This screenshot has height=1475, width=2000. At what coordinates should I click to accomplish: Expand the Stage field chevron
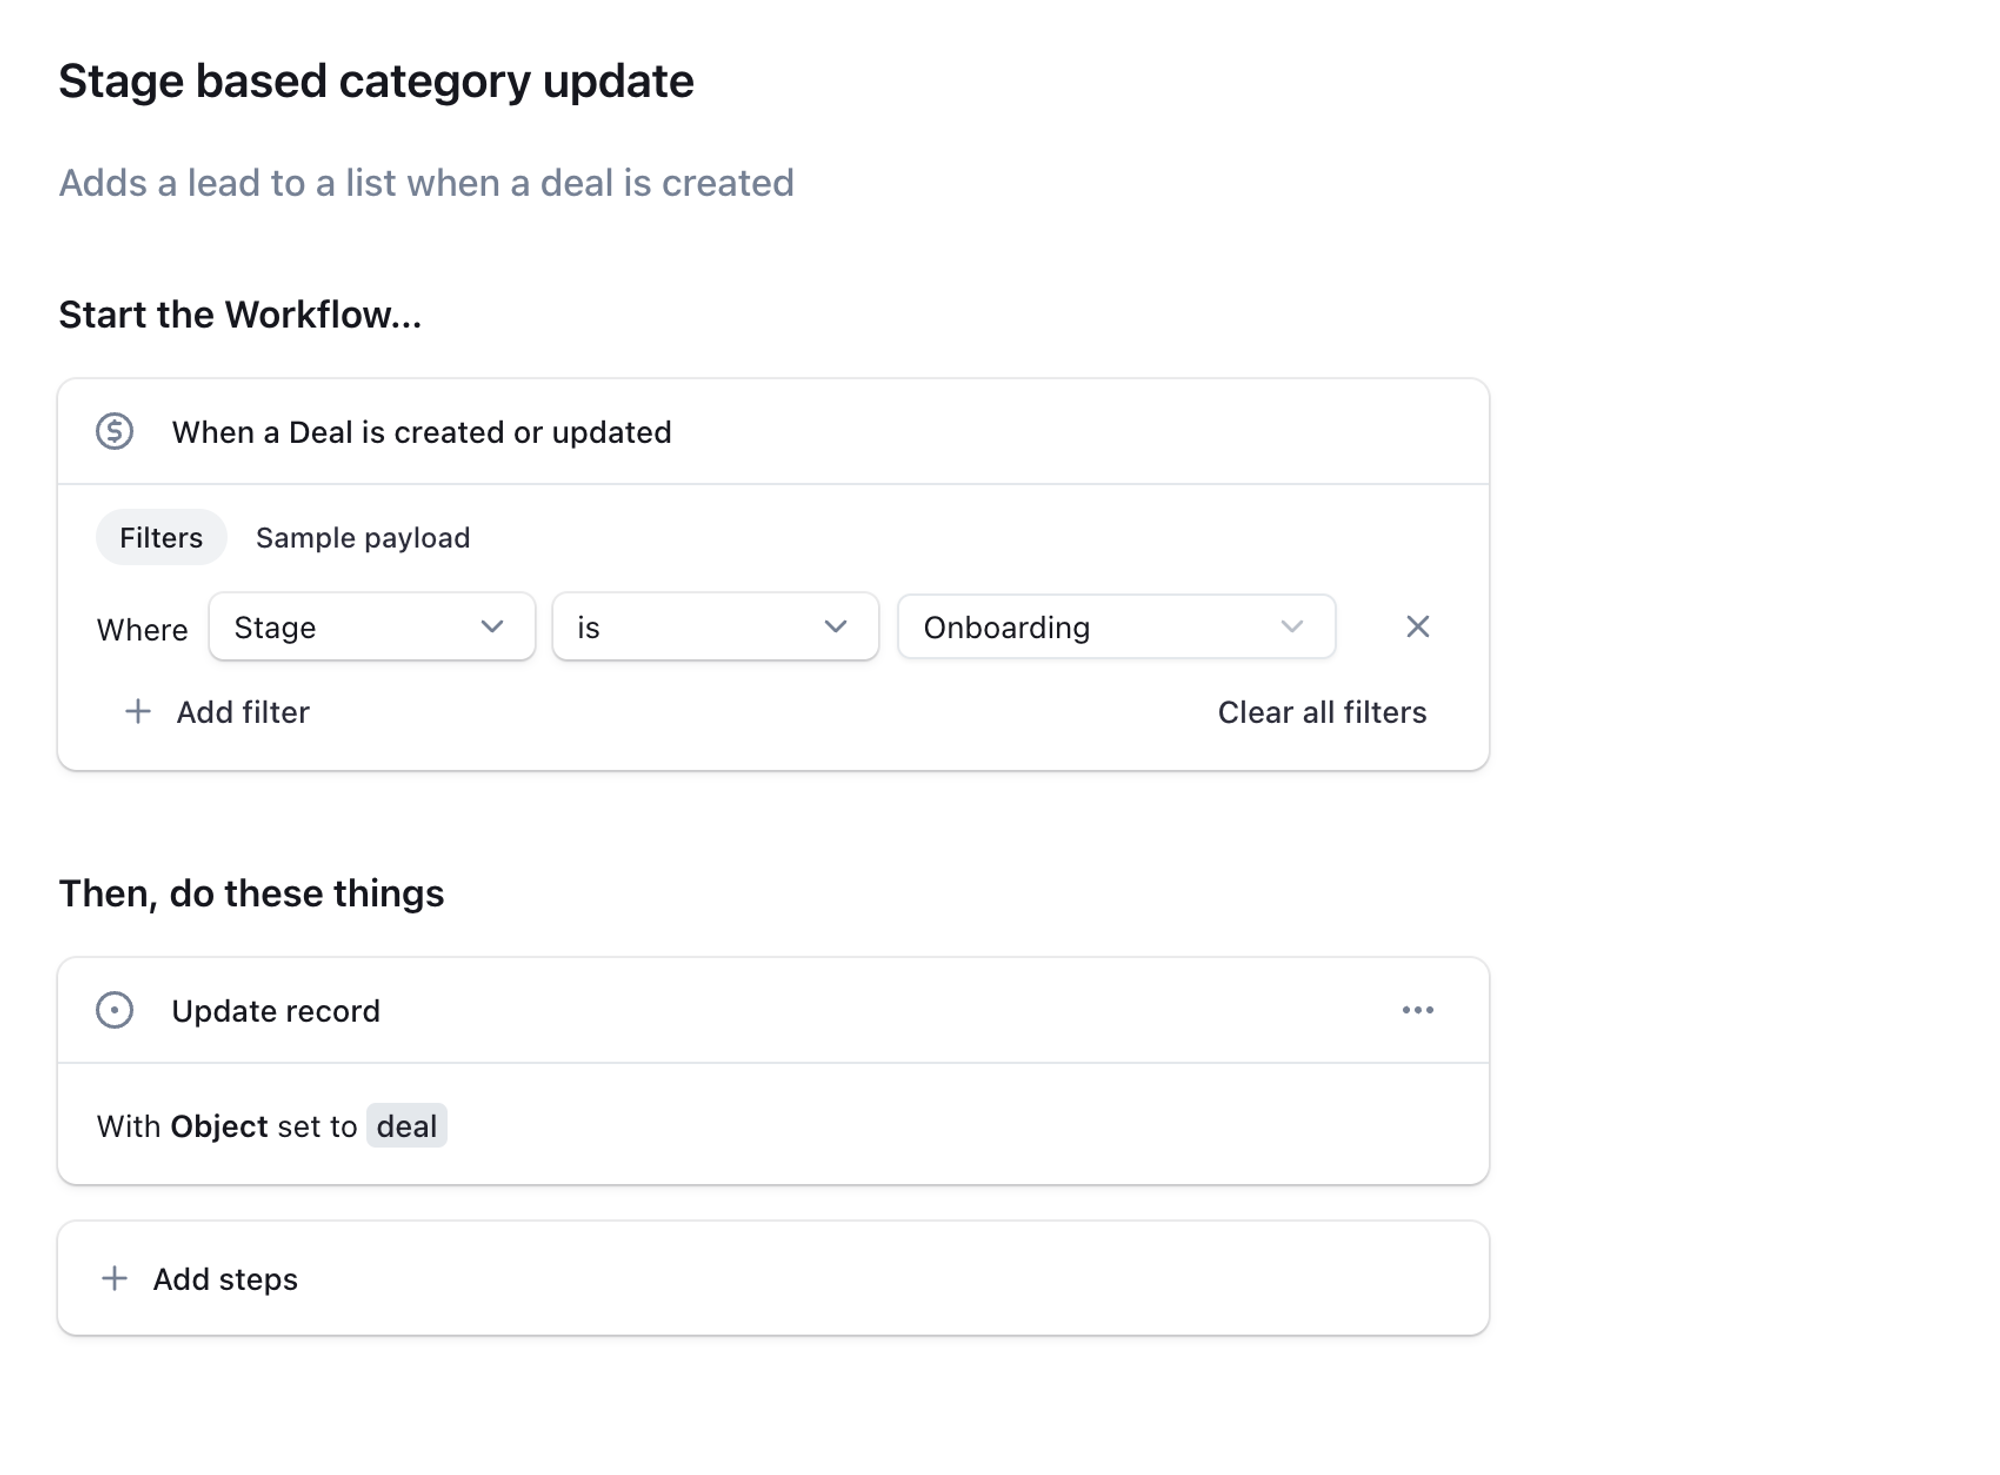pos(492,627)
